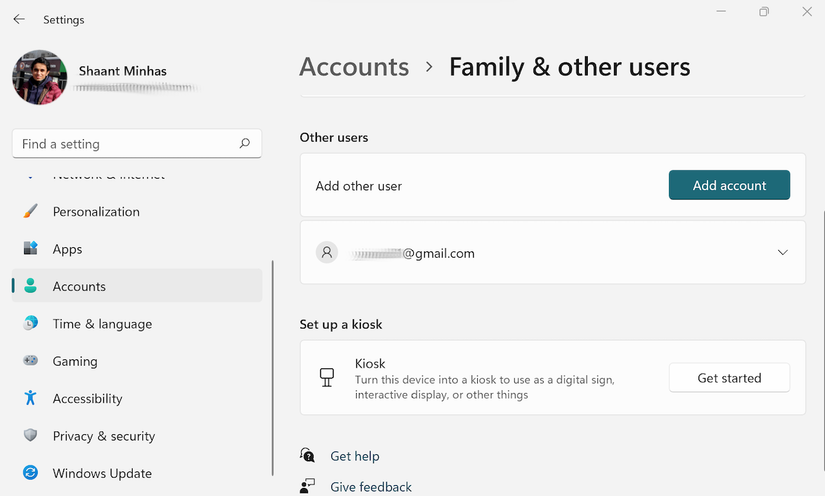Click the Apps sidebar icon
The width and height of the screenshot is (825, 496).
pyautogui.click(x=31, y=249)
